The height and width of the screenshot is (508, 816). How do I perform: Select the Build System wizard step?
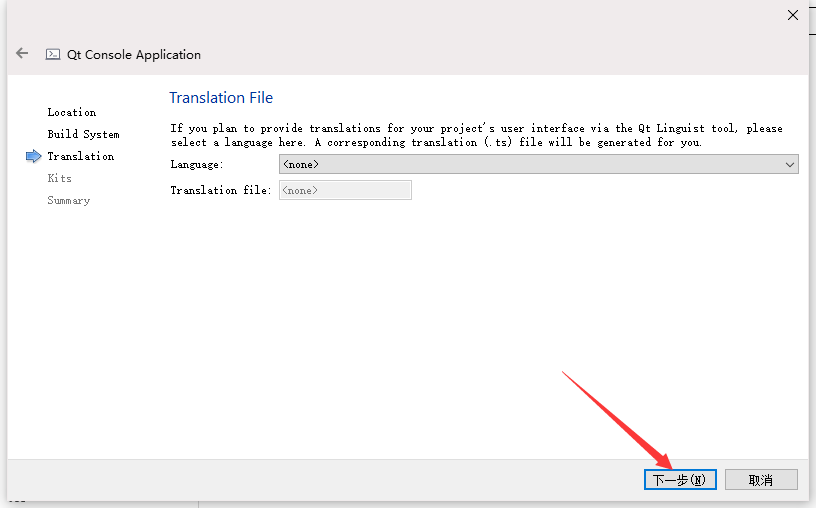pos(83,134)
